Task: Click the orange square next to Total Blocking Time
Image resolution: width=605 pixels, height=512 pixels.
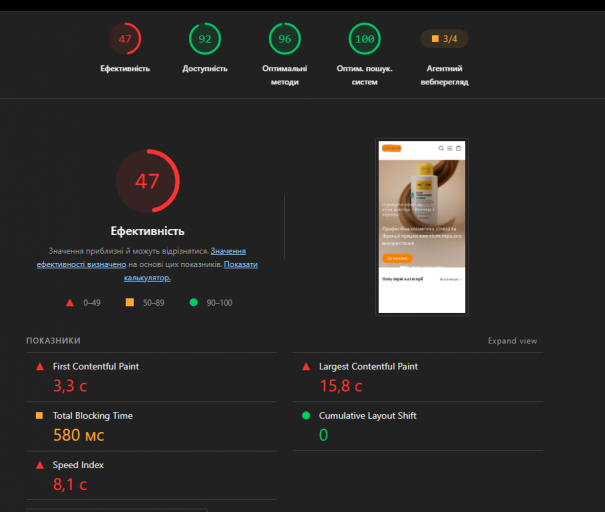Action: 39,416
